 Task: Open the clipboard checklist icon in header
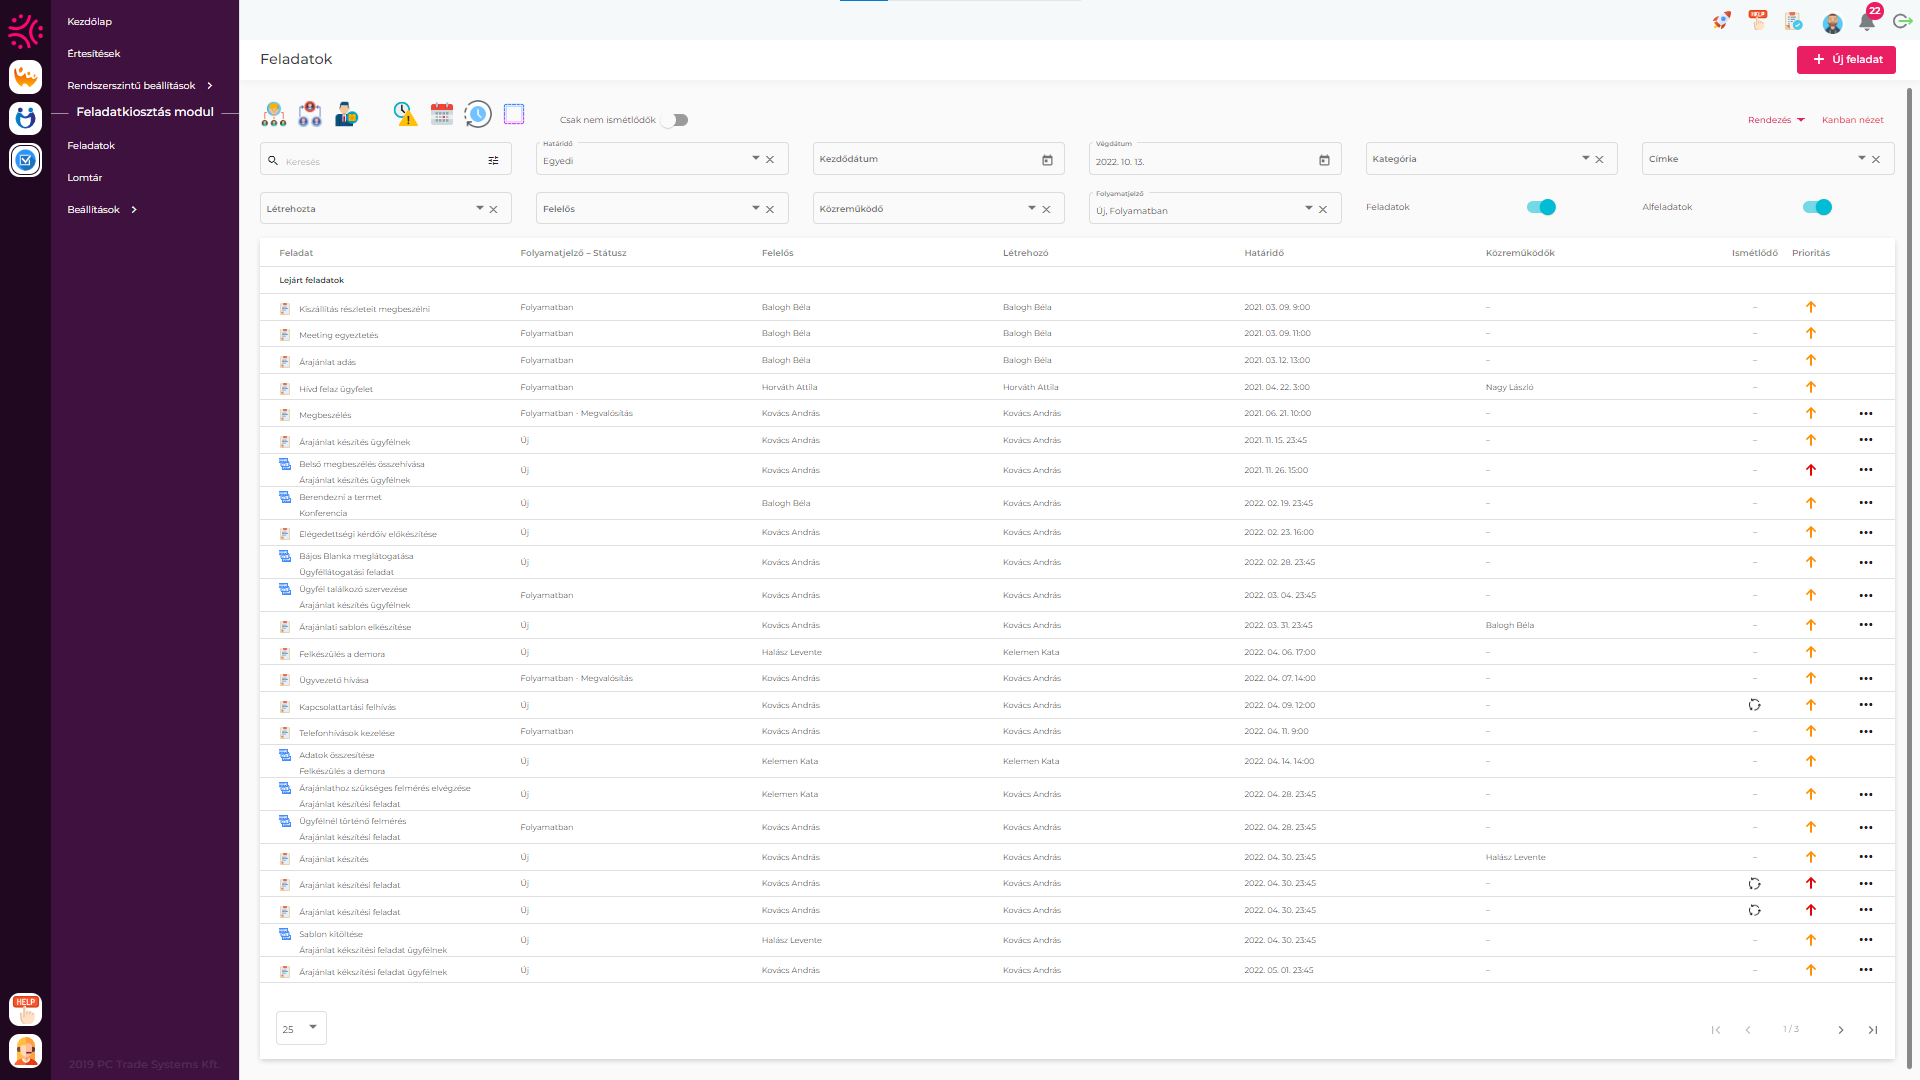point(1793,21)
